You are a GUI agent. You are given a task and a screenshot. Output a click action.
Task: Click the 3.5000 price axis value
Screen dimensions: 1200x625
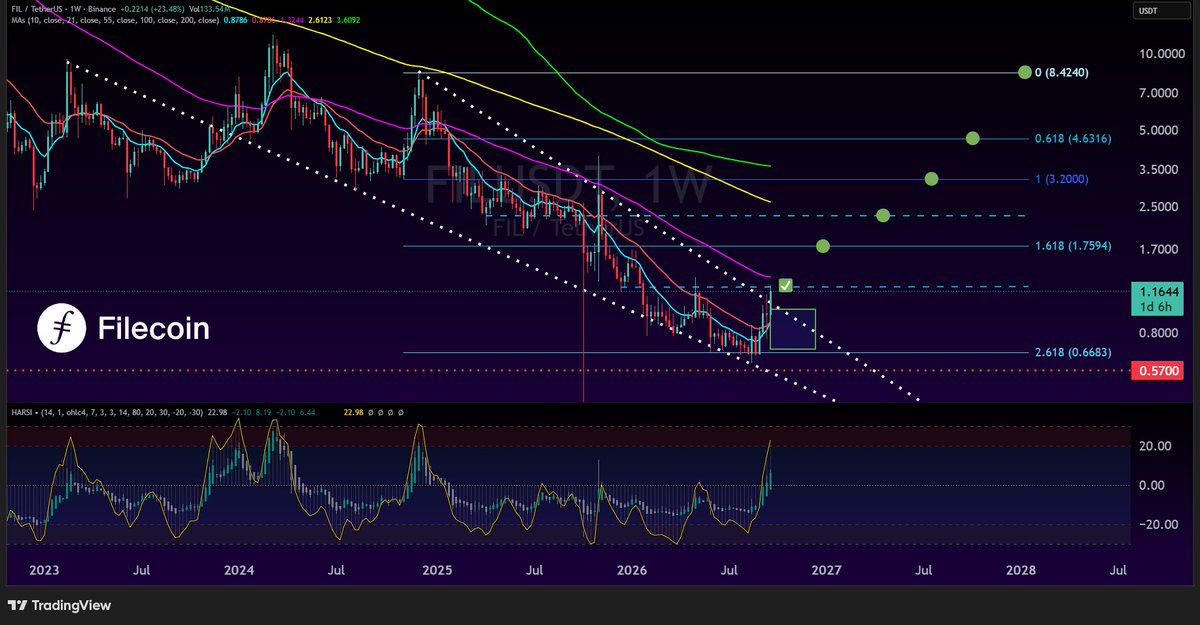coord(1160,170)
